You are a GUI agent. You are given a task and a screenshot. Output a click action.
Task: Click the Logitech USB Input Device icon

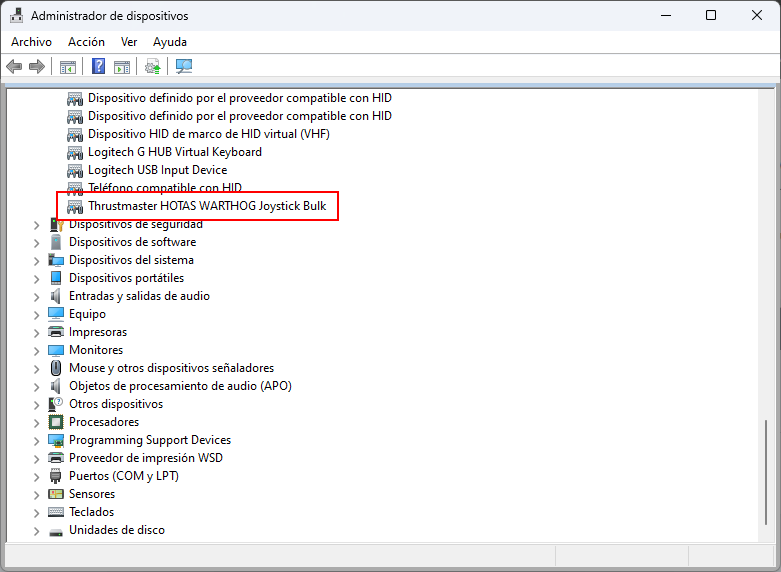pos(75,170)
